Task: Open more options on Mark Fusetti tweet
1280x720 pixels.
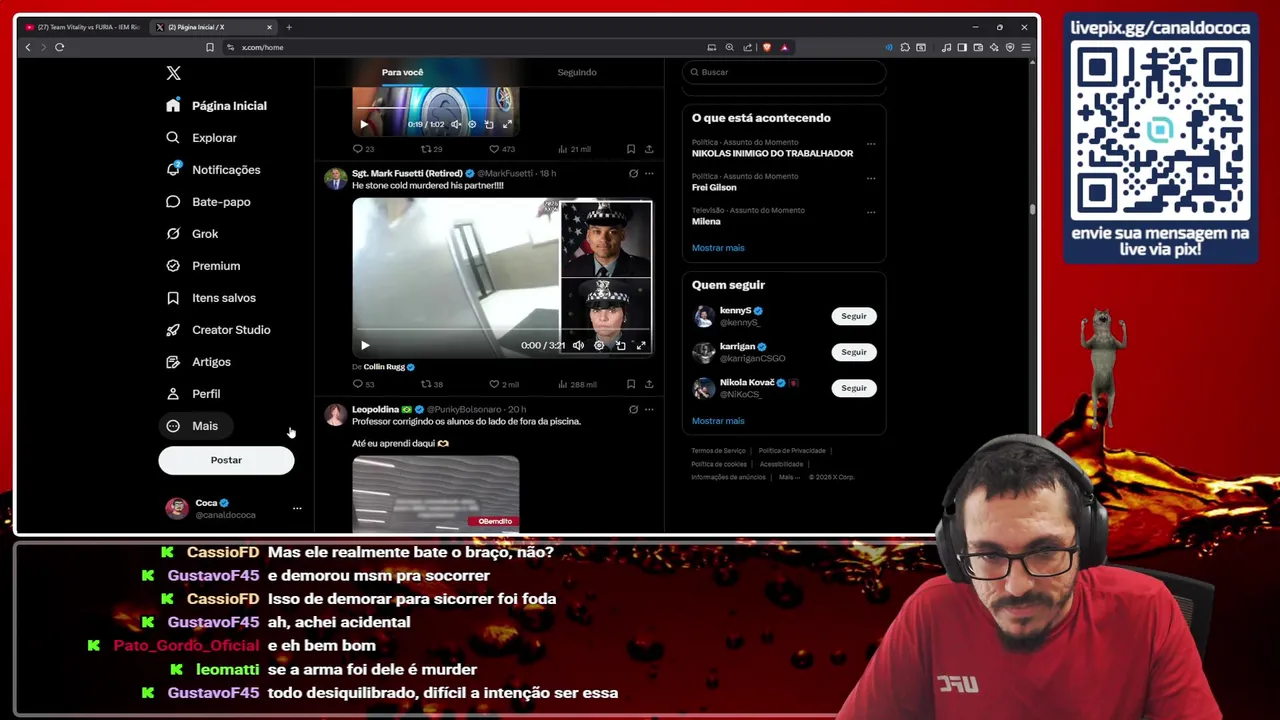Action: [x=649, y=173]
